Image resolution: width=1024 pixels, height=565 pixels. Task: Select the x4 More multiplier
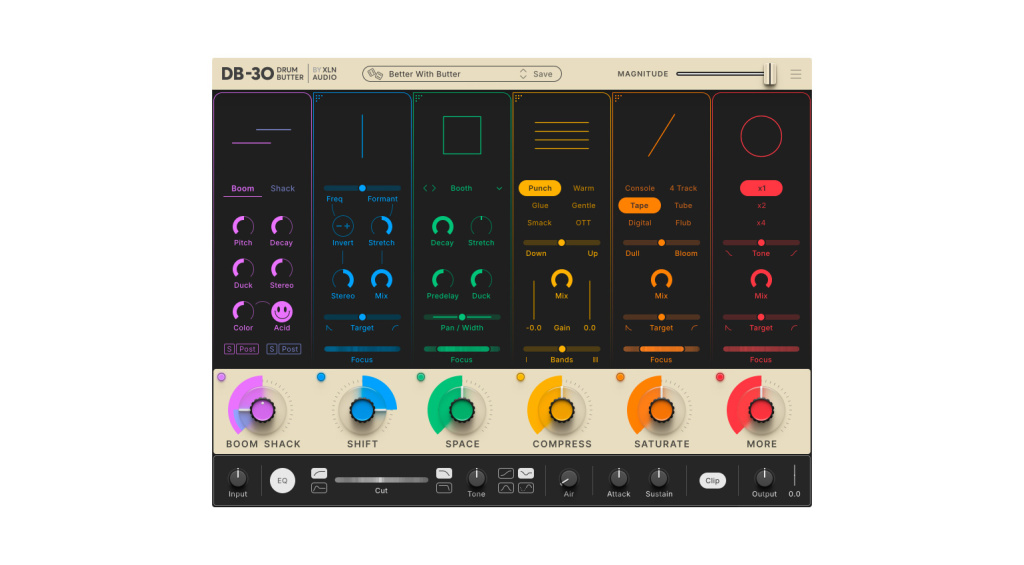[x=761, y=223]
